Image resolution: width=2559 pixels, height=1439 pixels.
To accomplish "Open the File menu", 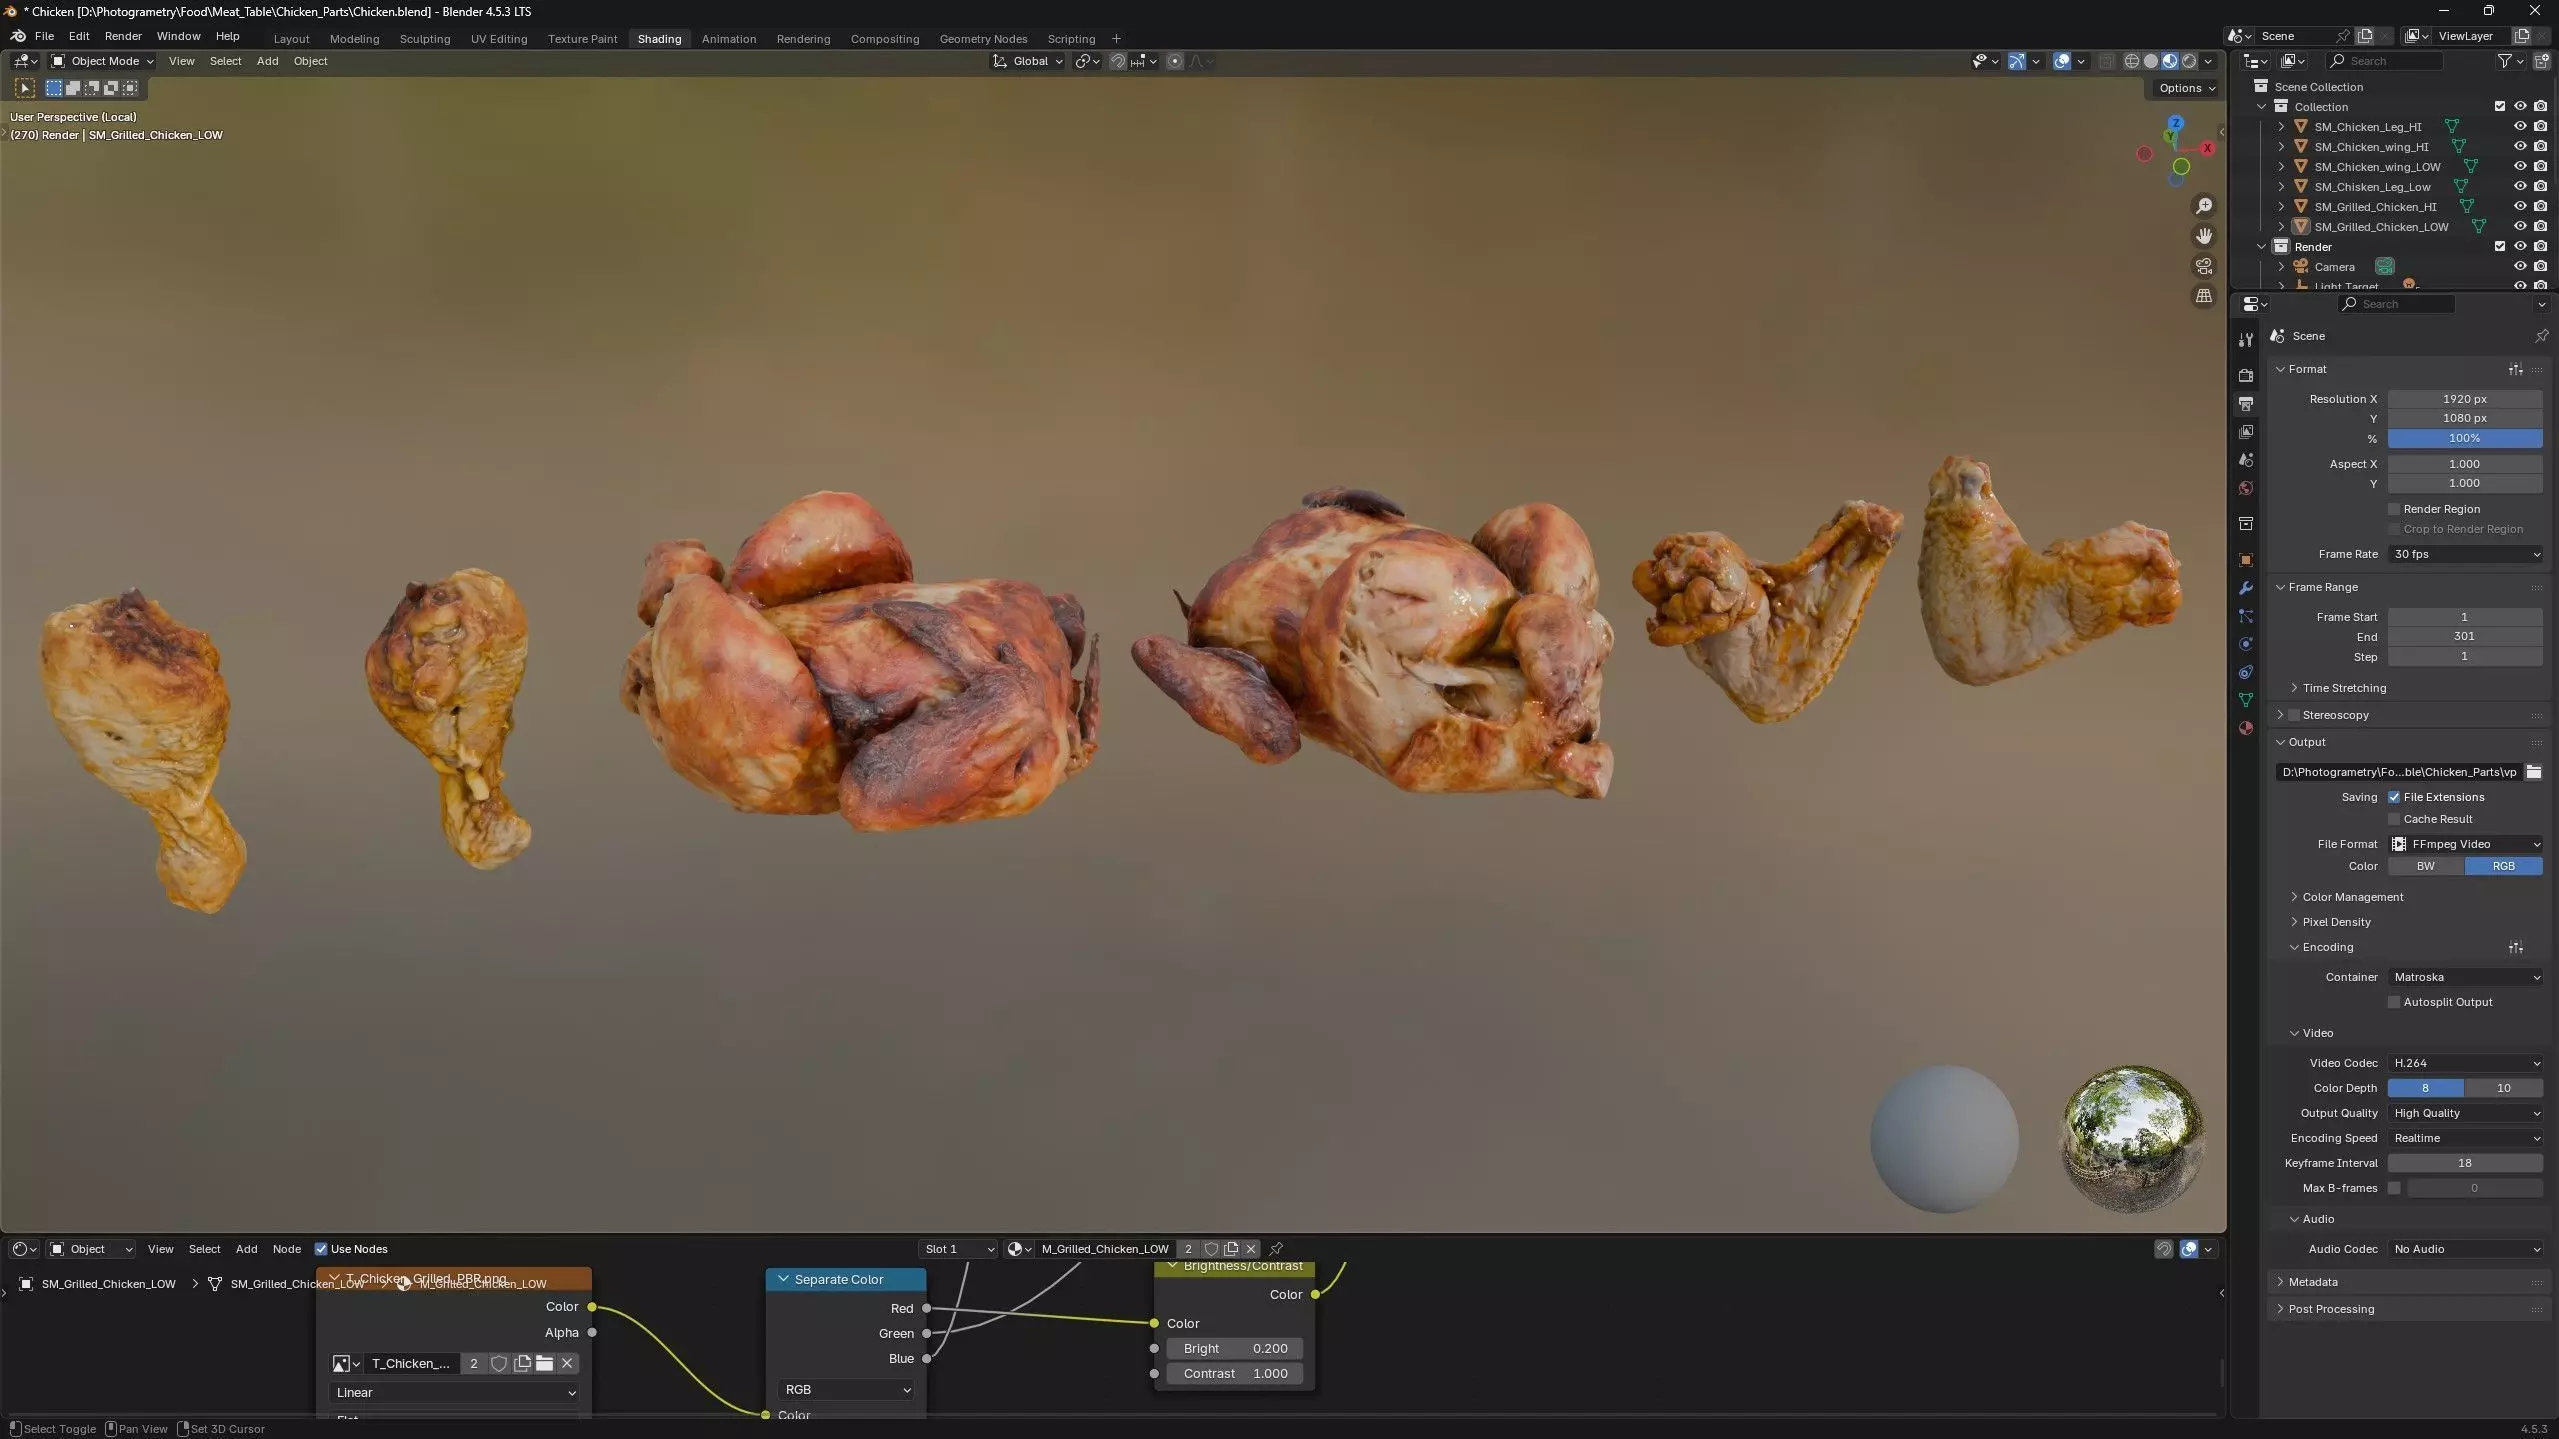I will (44, 36).
